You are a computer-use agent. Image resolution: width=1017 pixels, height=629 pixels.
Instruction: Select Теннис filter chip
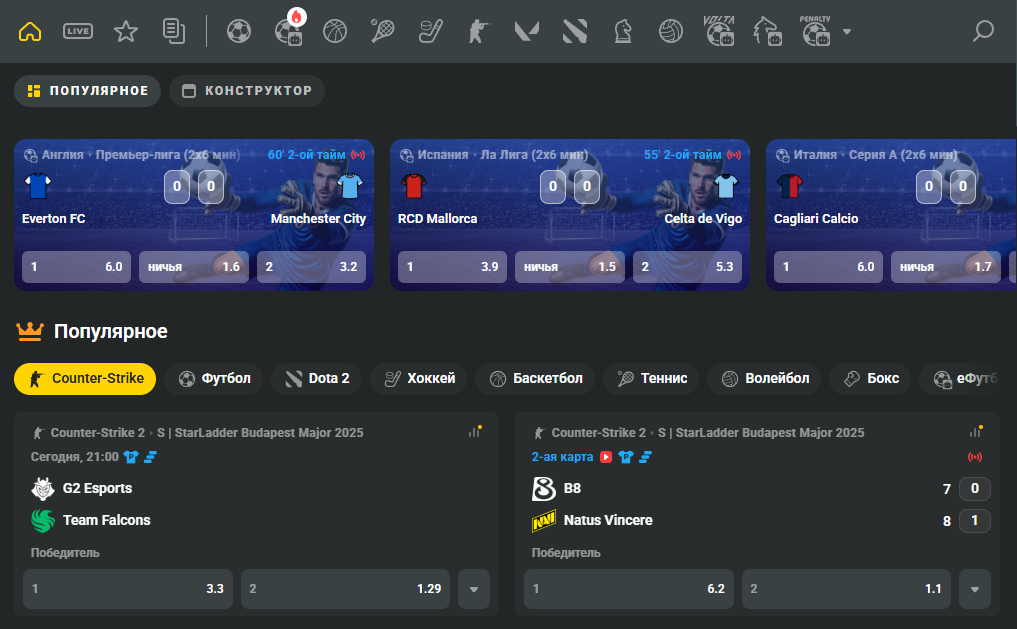click(x=651, y=379)
